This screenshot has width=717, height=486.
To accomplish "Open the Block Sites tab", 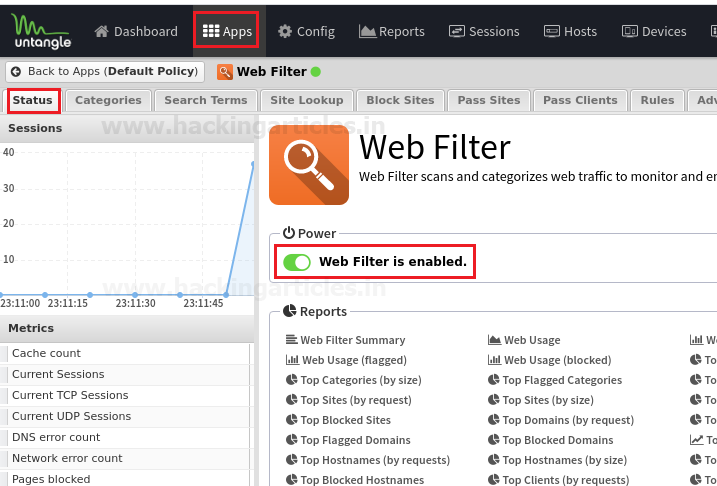I will 400,100.
